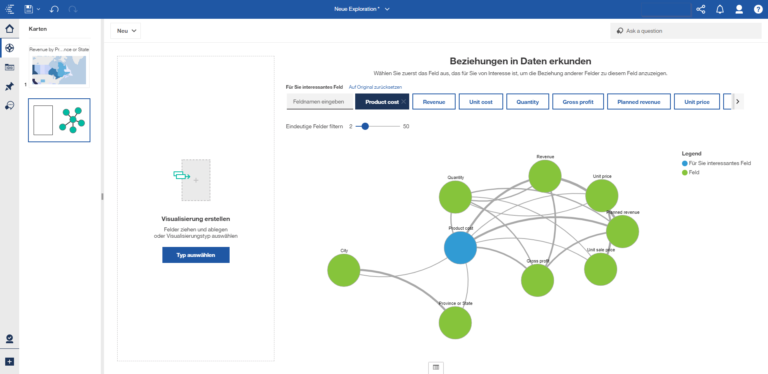The width and height of the screenshot is (768, 374).
Task: Click the badge icon near sidebar bottom
Action: point(9,339)
